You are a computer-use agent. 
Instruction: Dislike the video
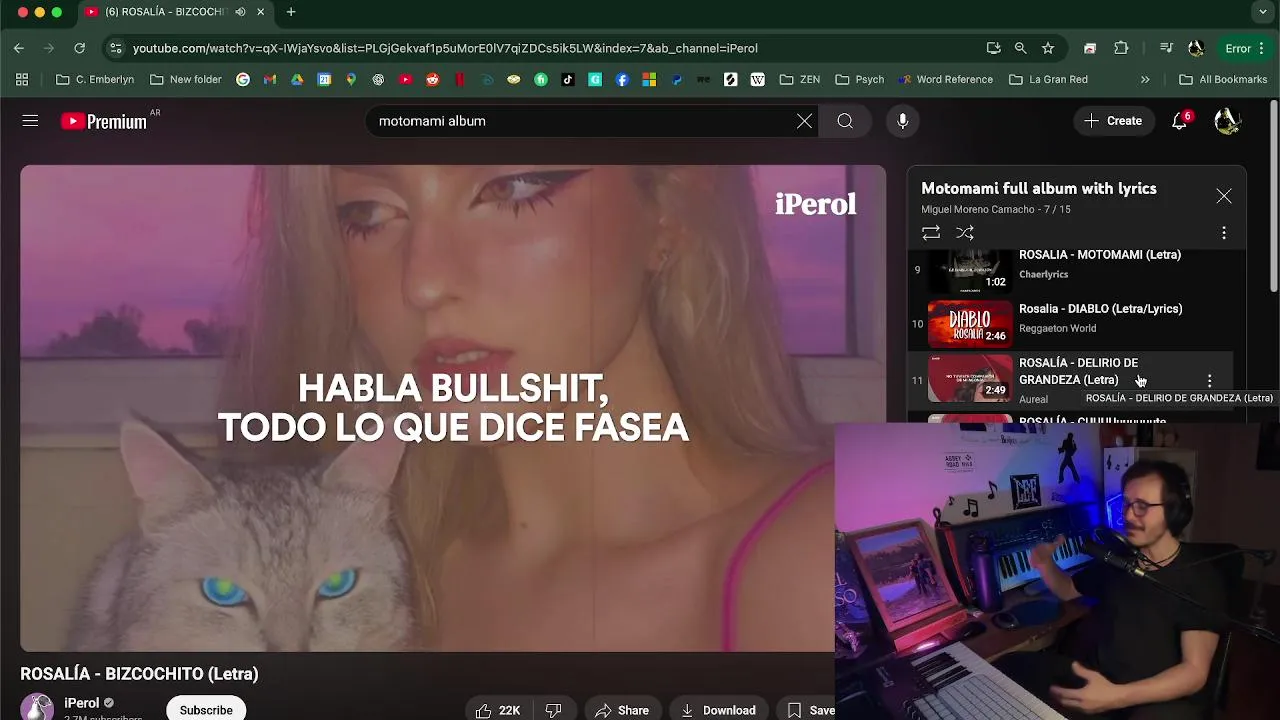[553, 710]
